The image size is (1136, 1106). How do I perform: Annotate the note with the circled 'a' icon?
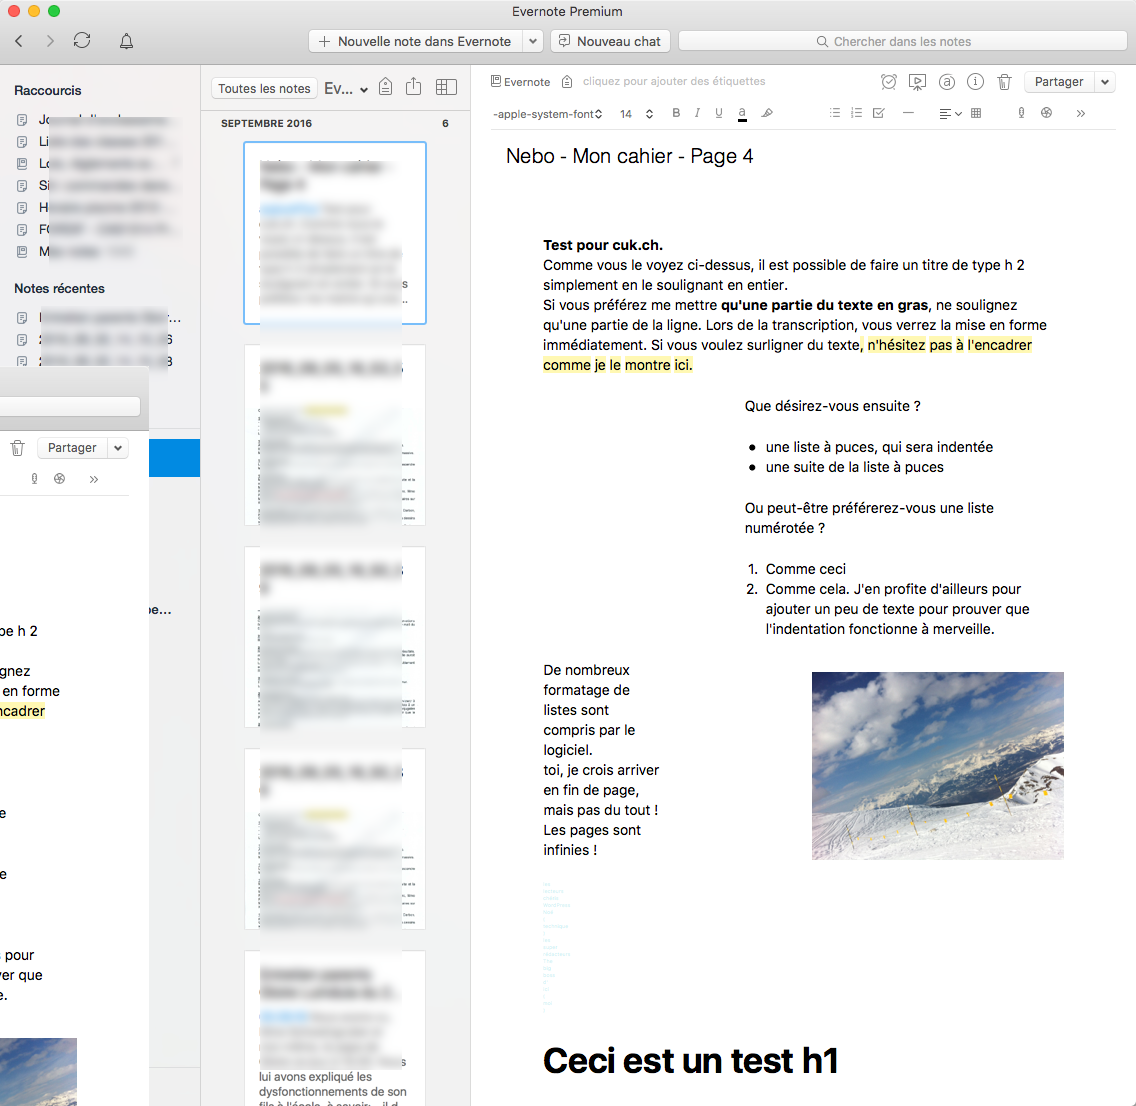click(x=947, y=82)
